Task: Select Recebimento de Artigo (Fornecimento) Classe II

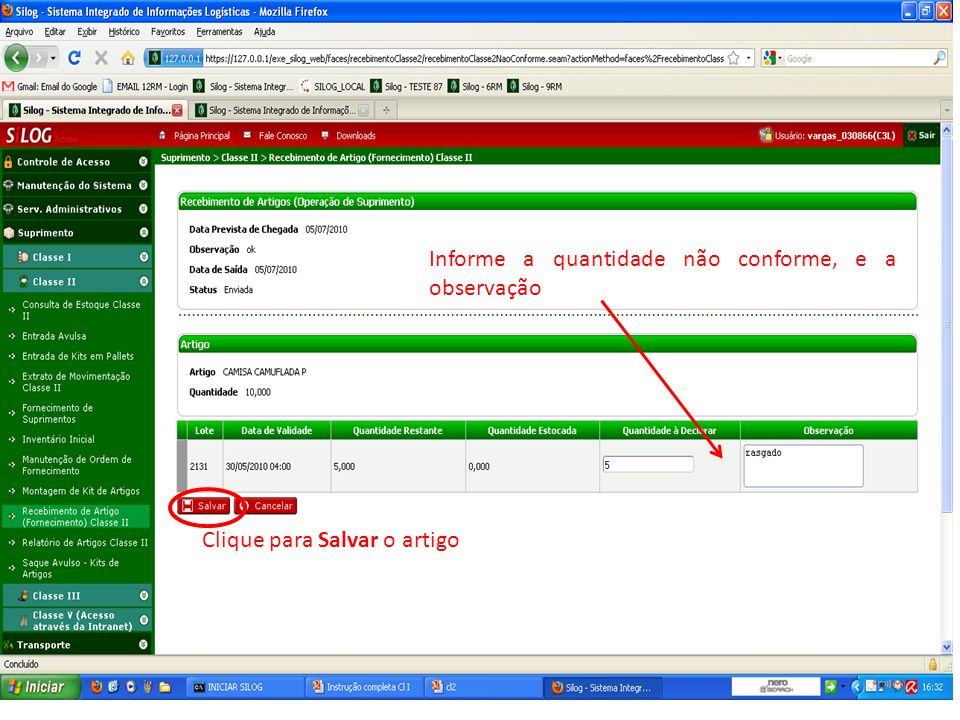Action: click(75, 517)
